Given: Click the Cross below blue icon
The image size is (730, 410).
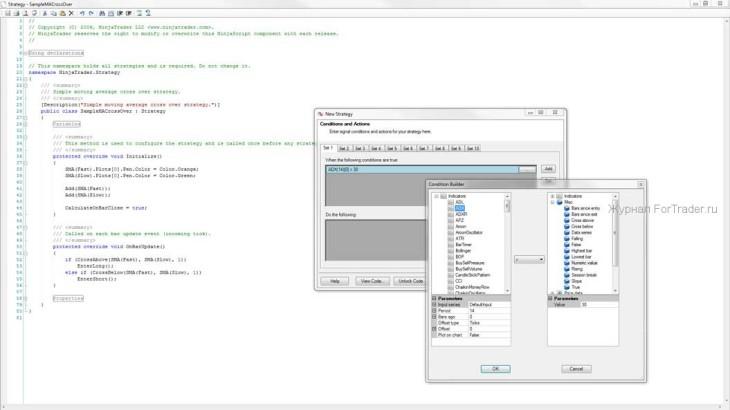Looking at the screenshot, I should 567,227.
